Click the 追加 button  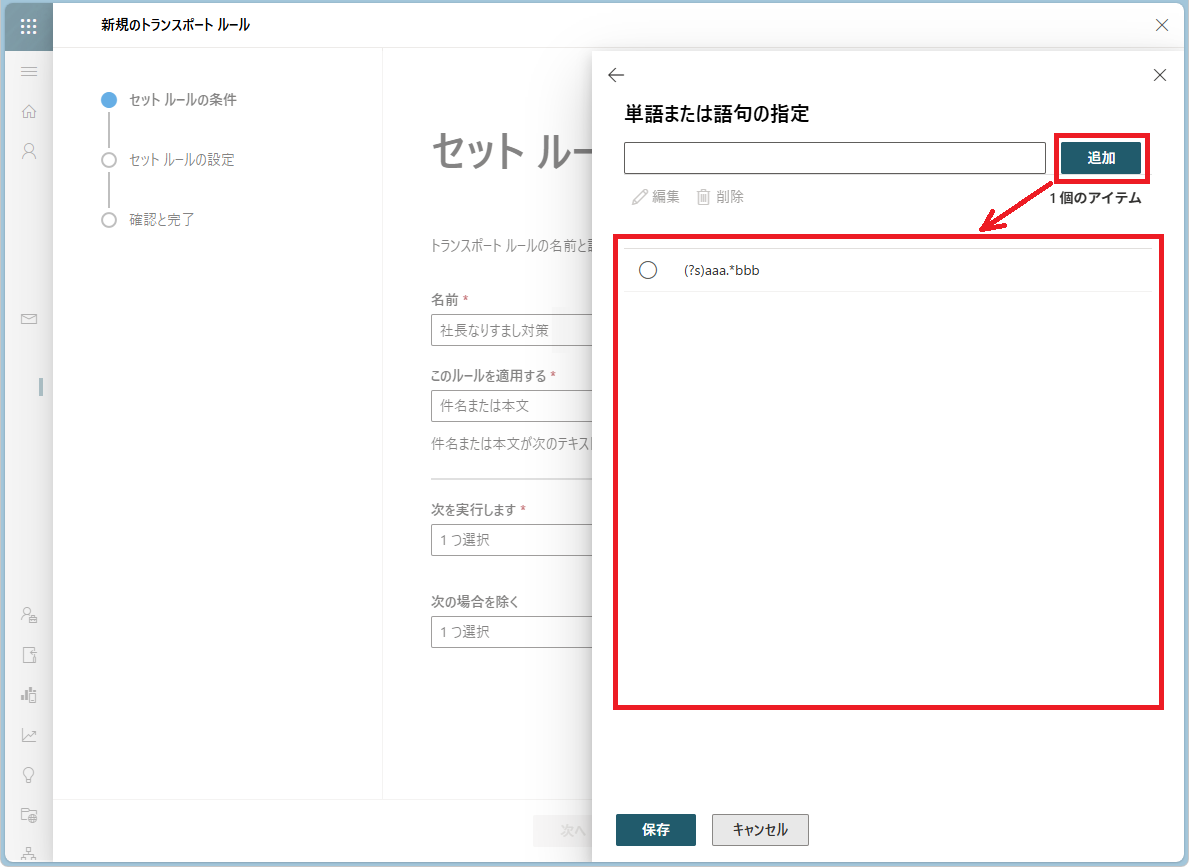click(1100, 158)
